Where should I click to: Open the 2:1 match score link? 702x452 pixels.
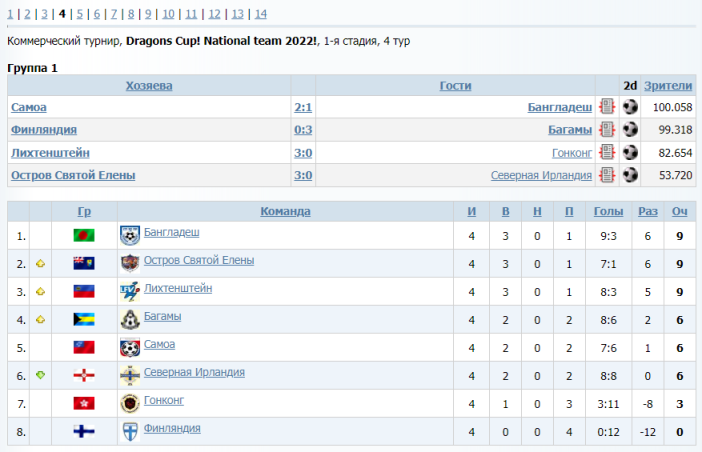click(303, 107)
